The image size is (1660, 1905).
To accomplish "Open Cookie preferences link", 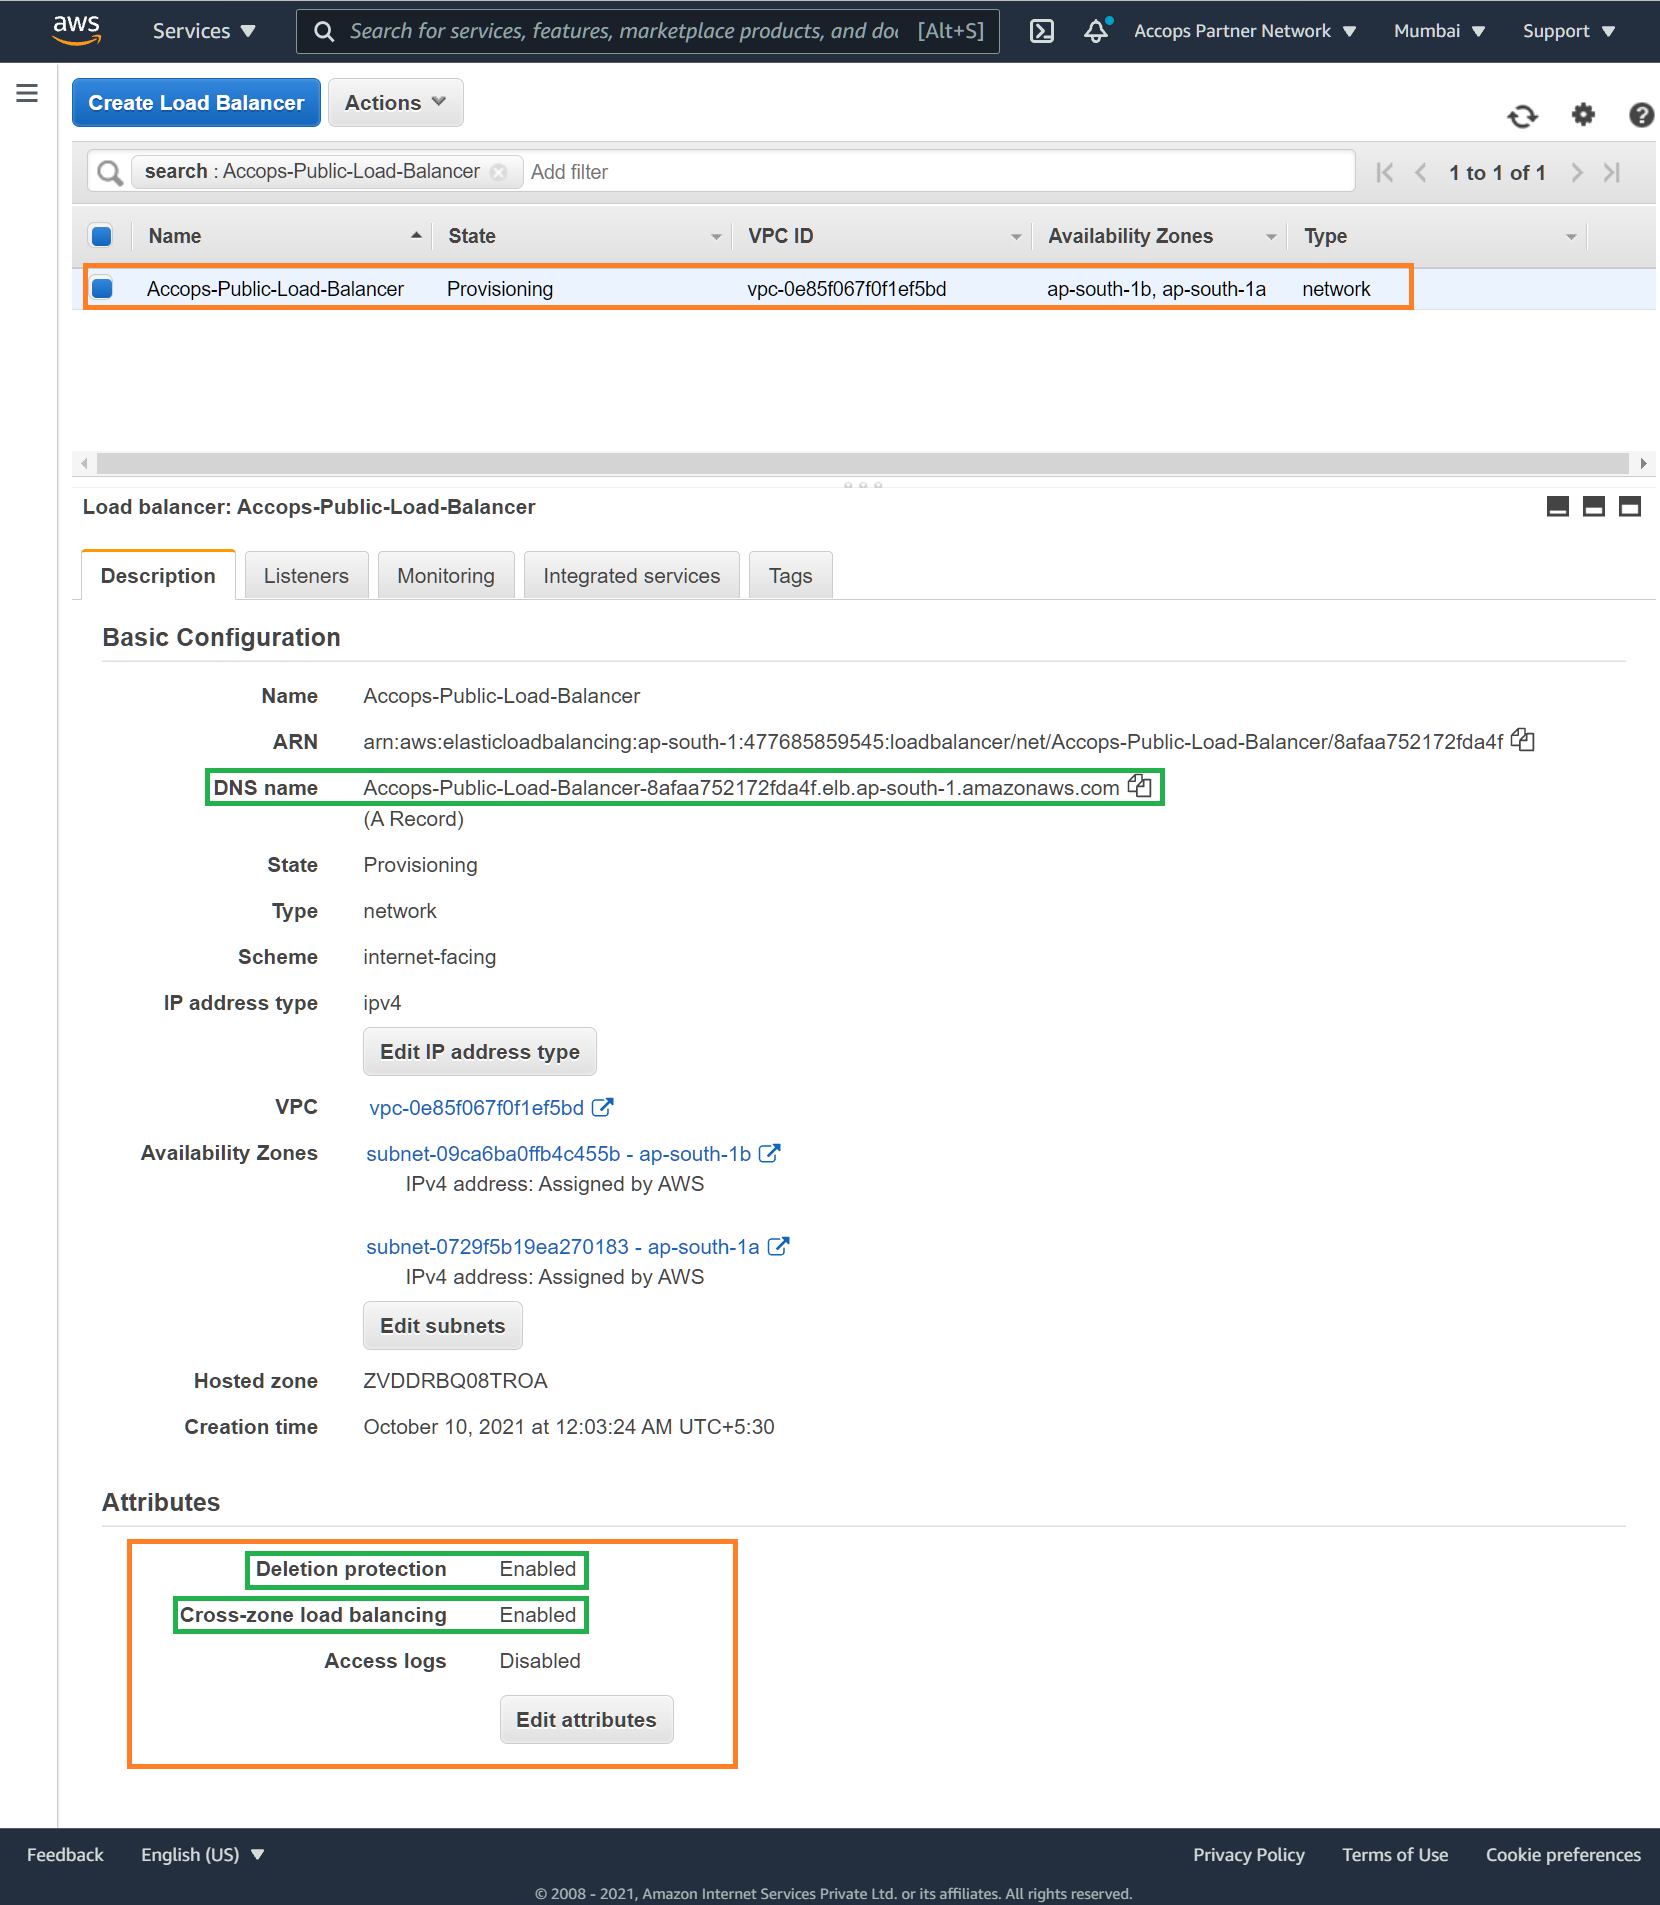I will coord(1563,1855).
